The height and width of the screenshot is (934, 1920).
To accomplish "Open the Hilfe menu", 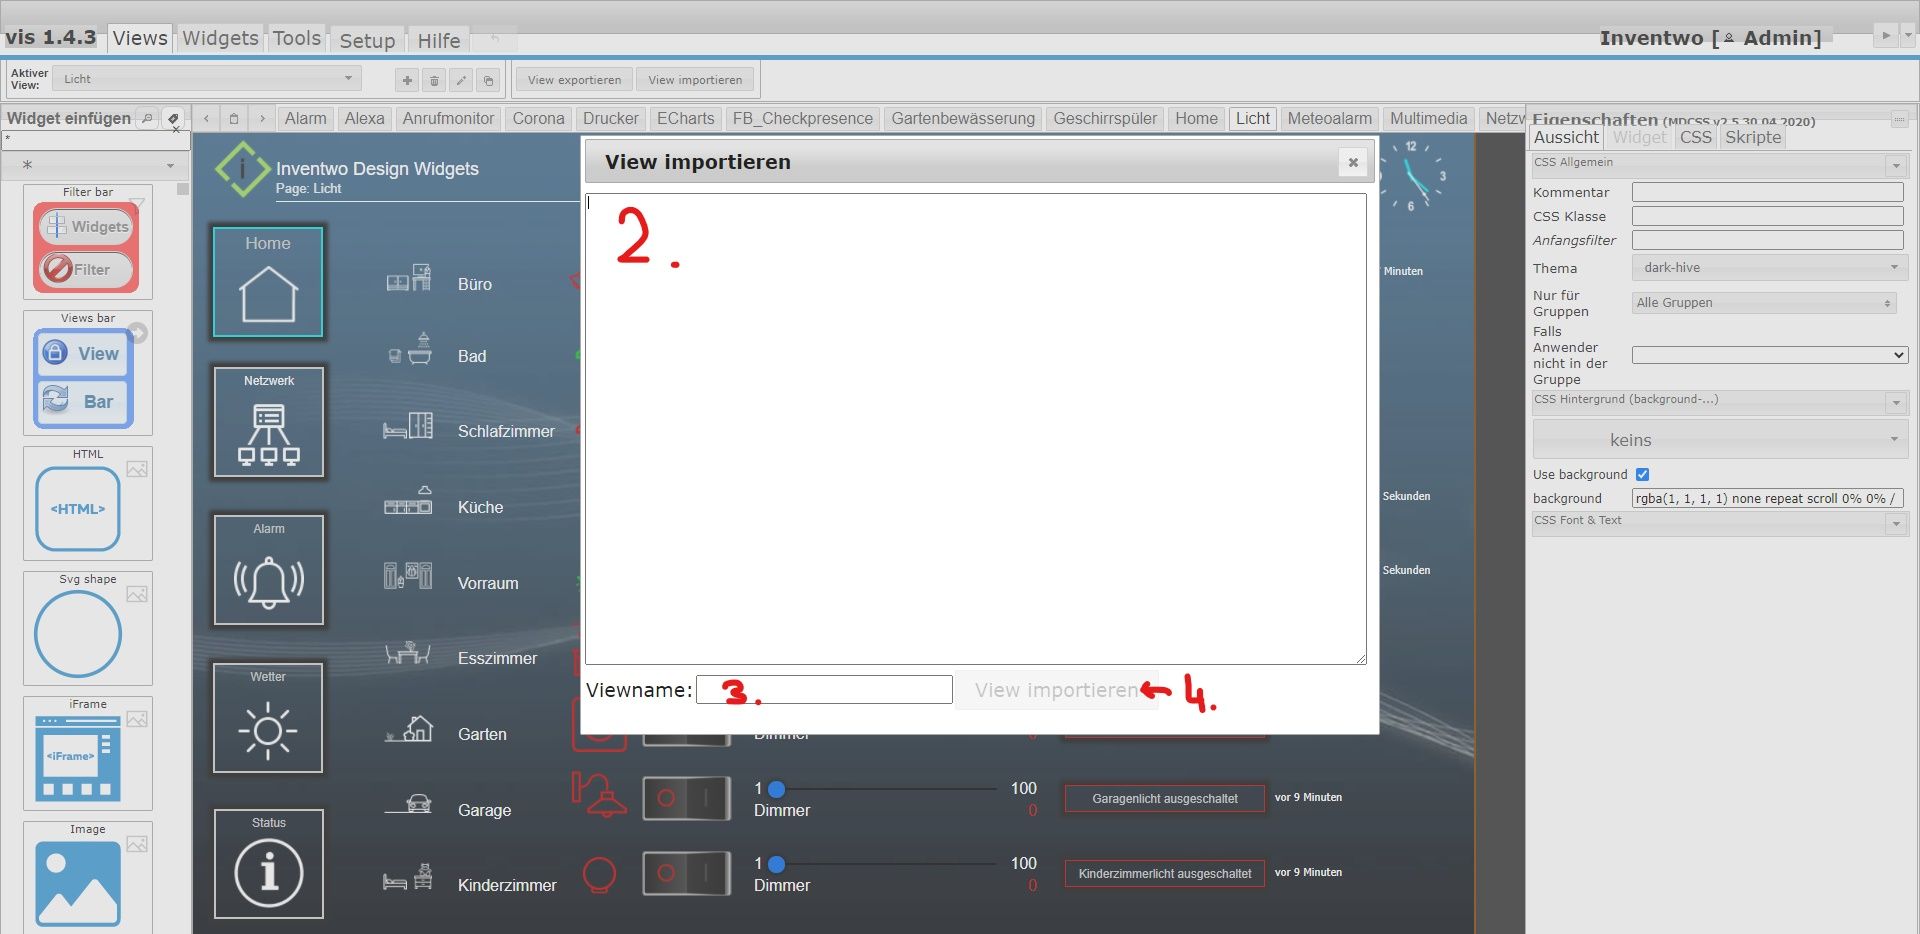I will click(x=439, y=40).
